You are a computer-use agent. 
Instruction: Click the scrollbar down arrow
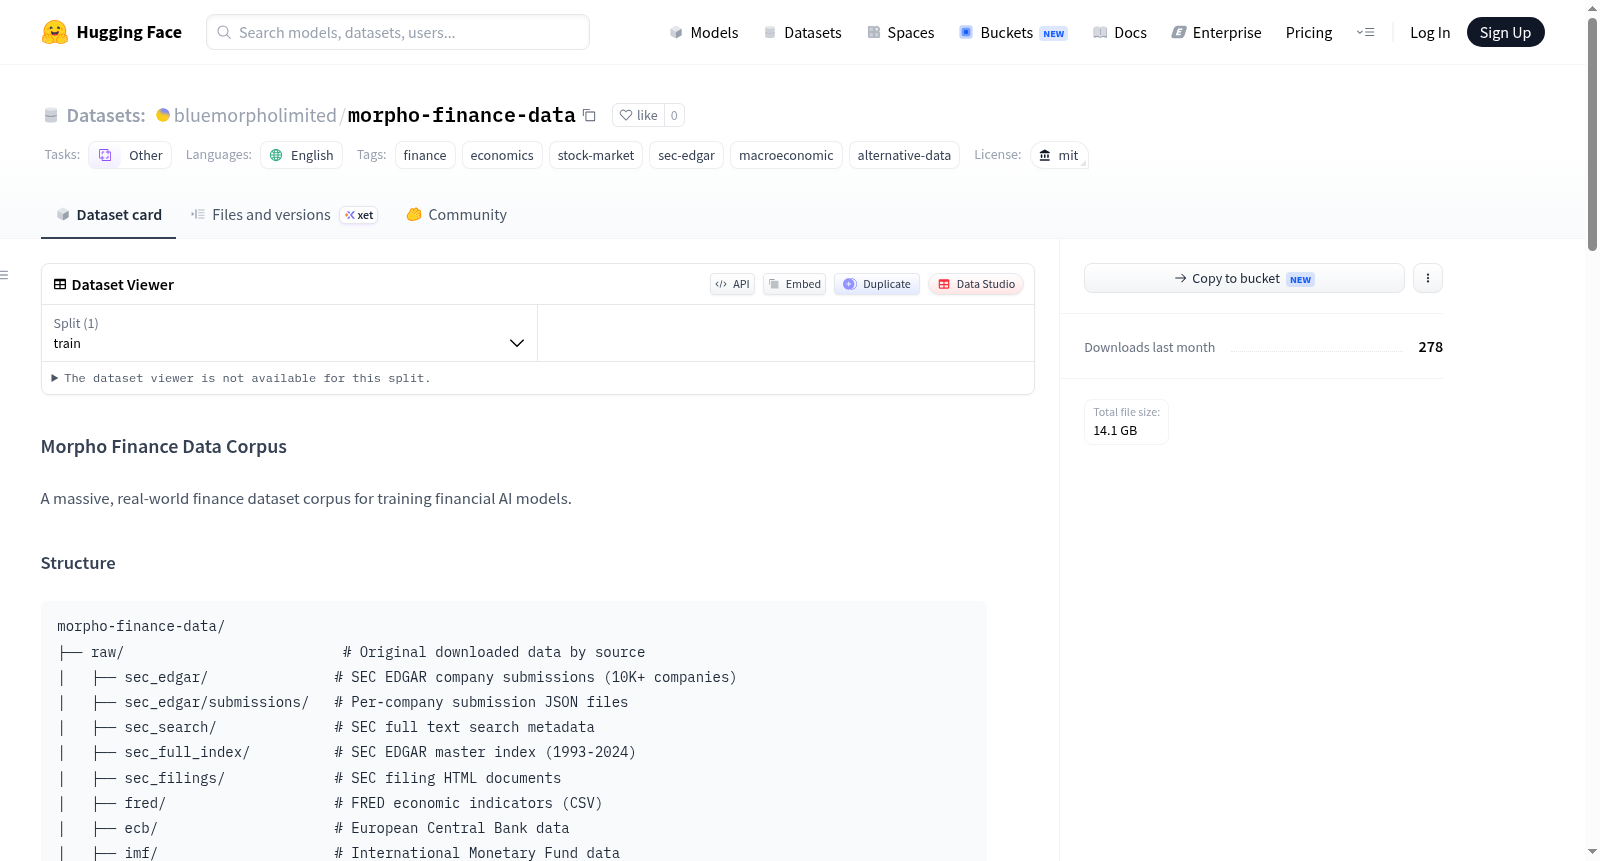1592,852
